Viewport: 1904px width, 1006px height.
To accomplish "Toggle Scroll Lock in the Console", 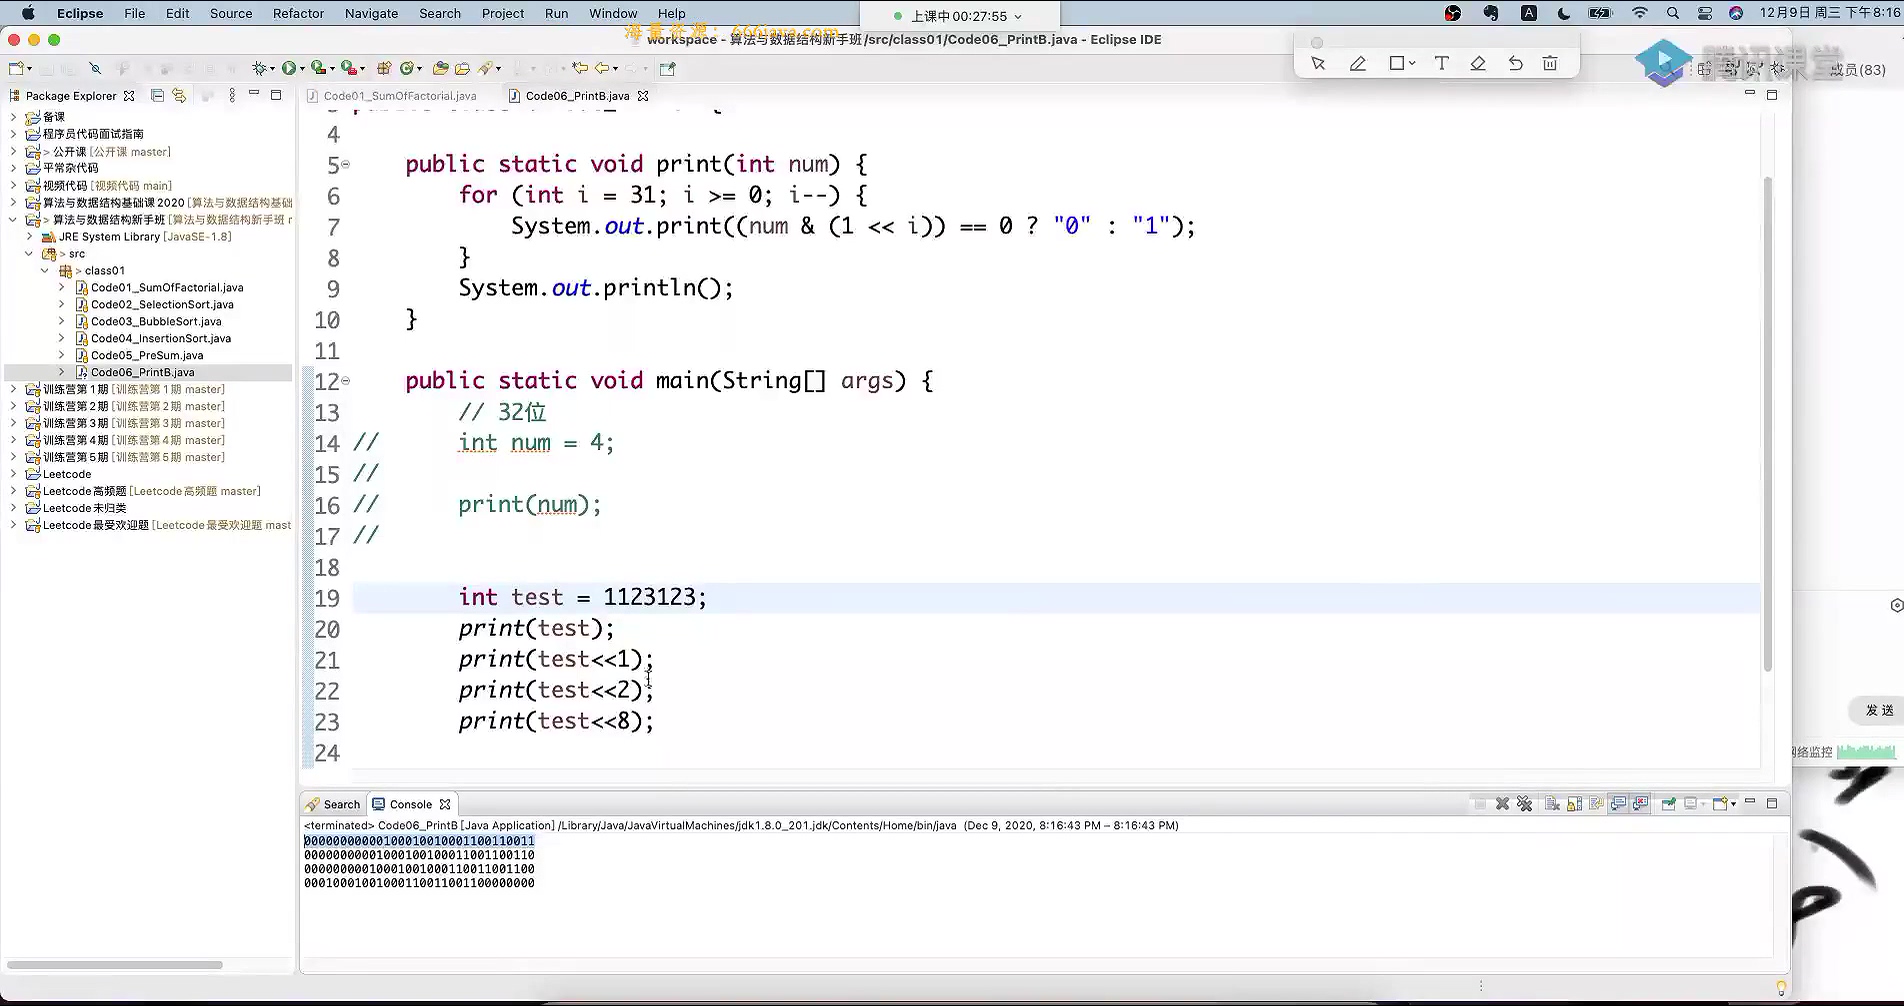I will [x=1574, y=804].
